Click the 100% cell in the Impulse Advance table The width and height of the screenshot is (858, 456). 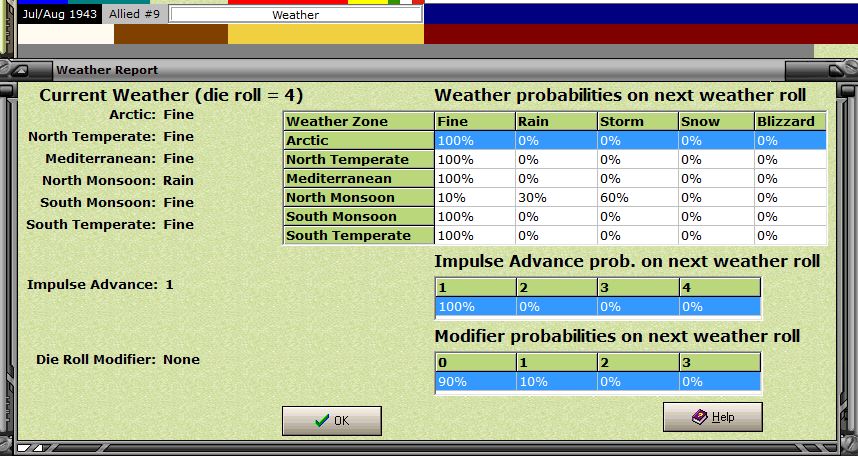(x=476, y=307)
